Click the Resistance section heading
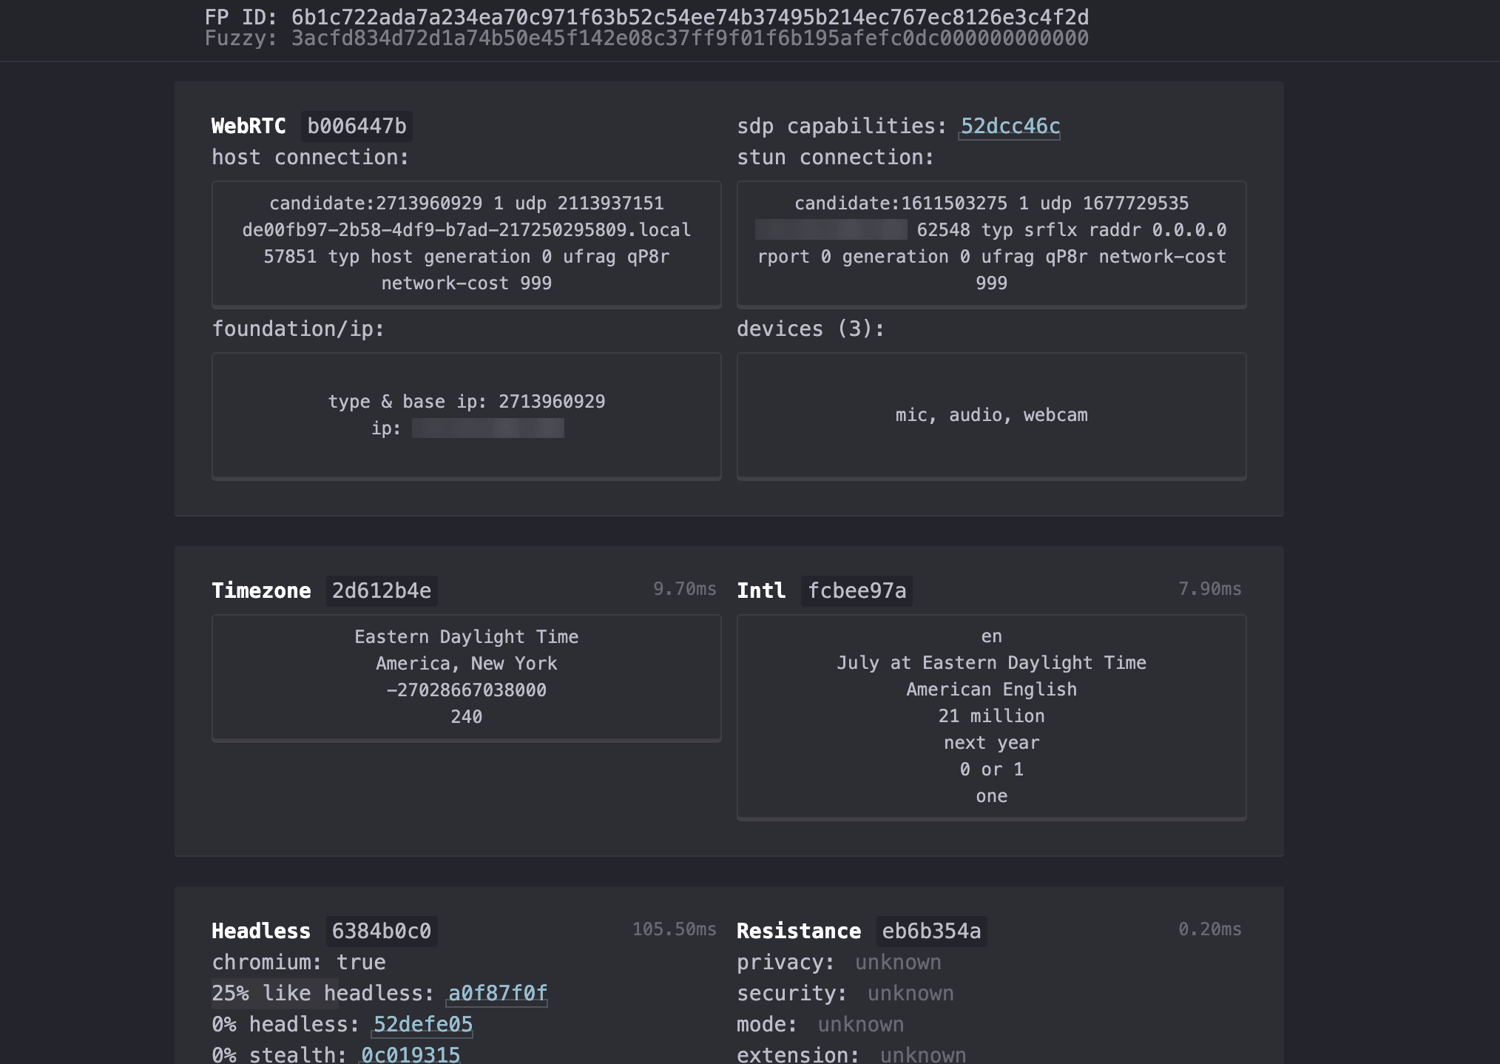The width and height of the screenshot is (1500, 1064). pos(799,931)
